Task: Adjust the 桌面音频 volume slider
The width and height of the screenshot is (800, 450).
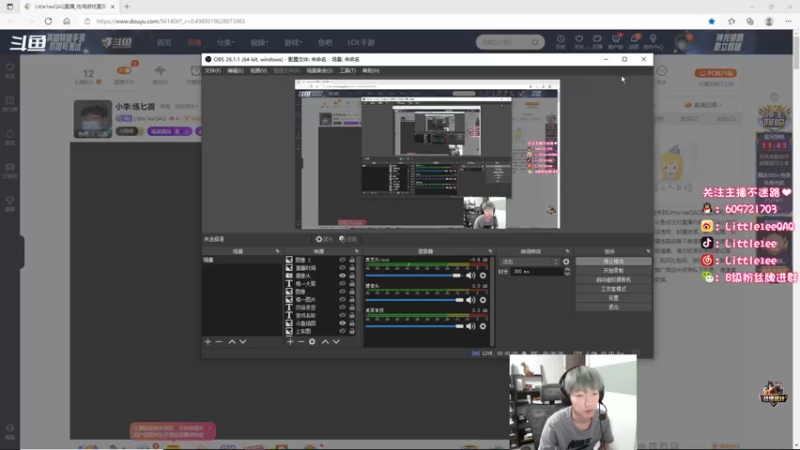Action: pos(414,326)
